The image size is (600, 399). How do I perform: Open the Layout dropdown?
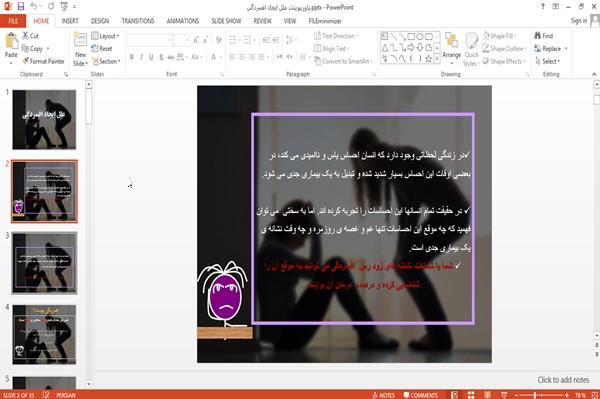(x=106, y=36)
